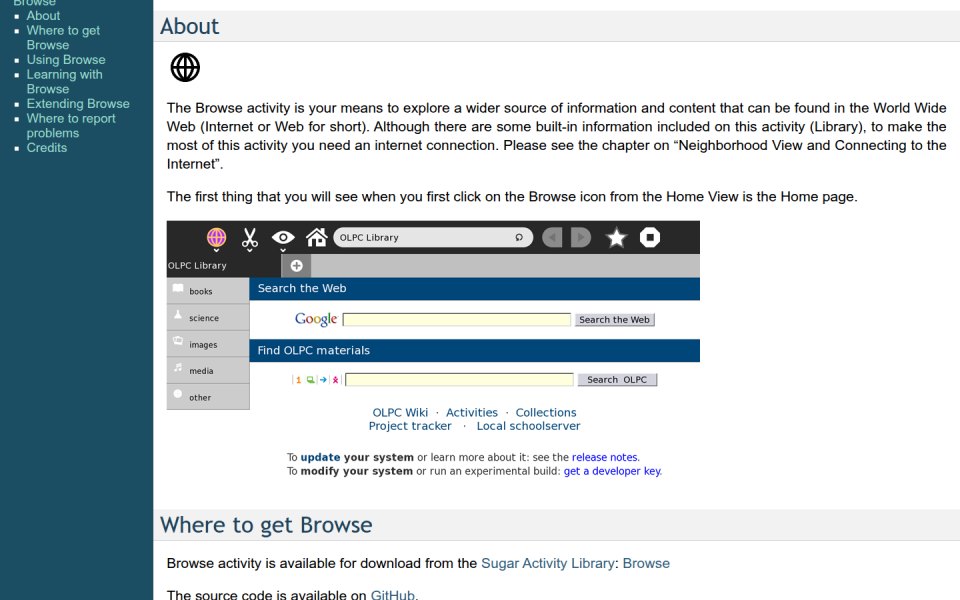Click the reload icon inside the address bar

tap(519, 238)
